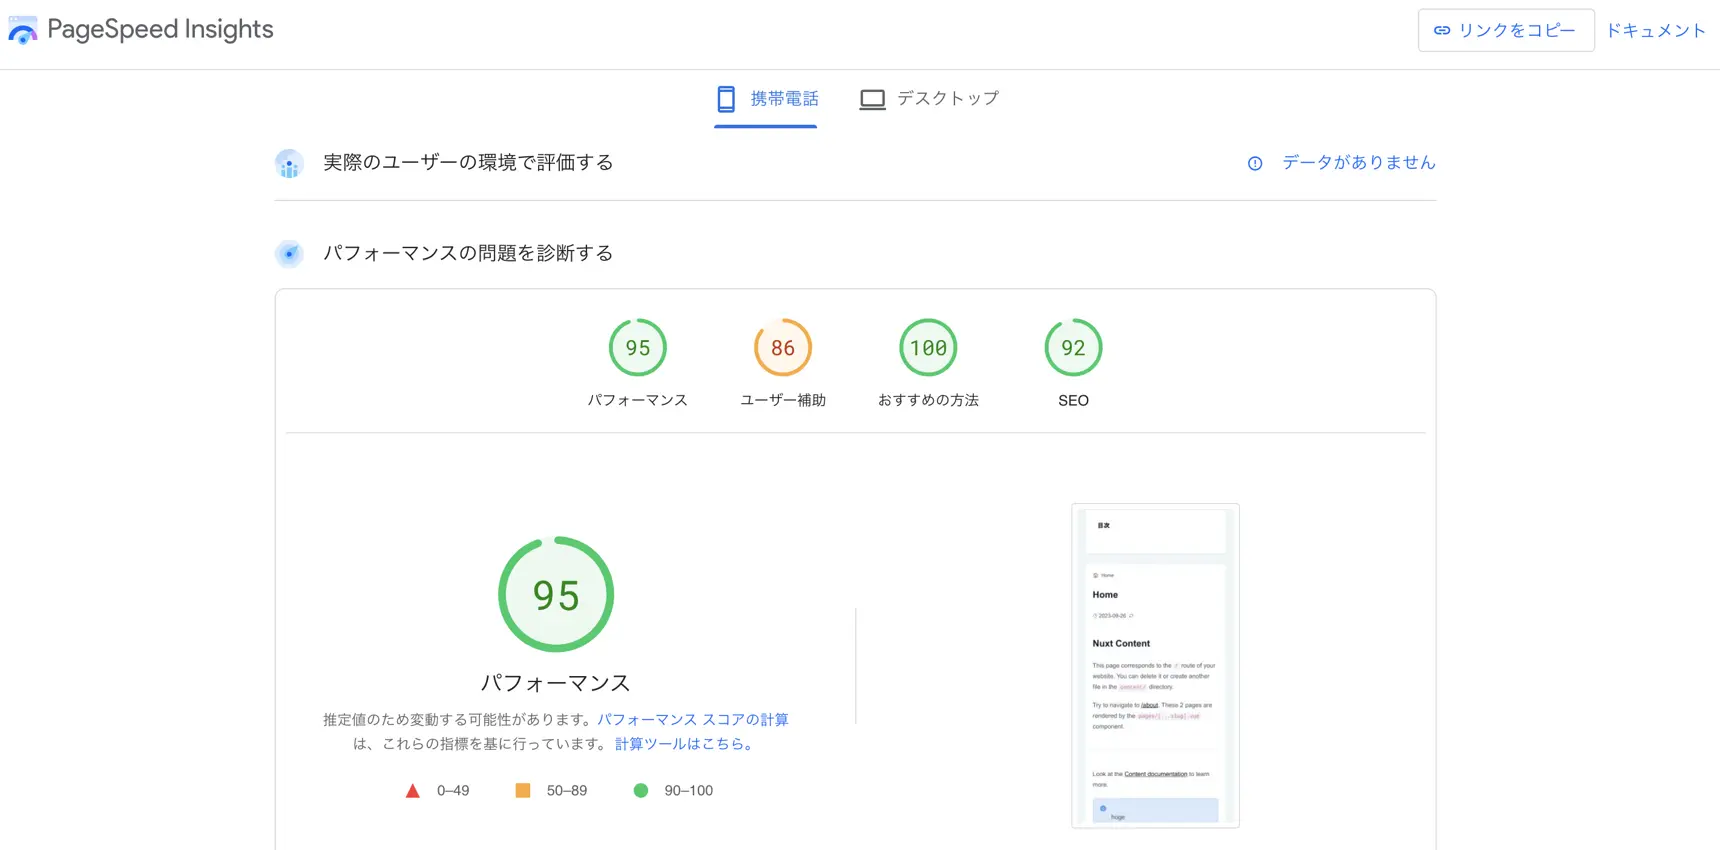Click the orange square 50–89 legend icon
Viewport: 1720px width, 850px height.
pos(522,791)
